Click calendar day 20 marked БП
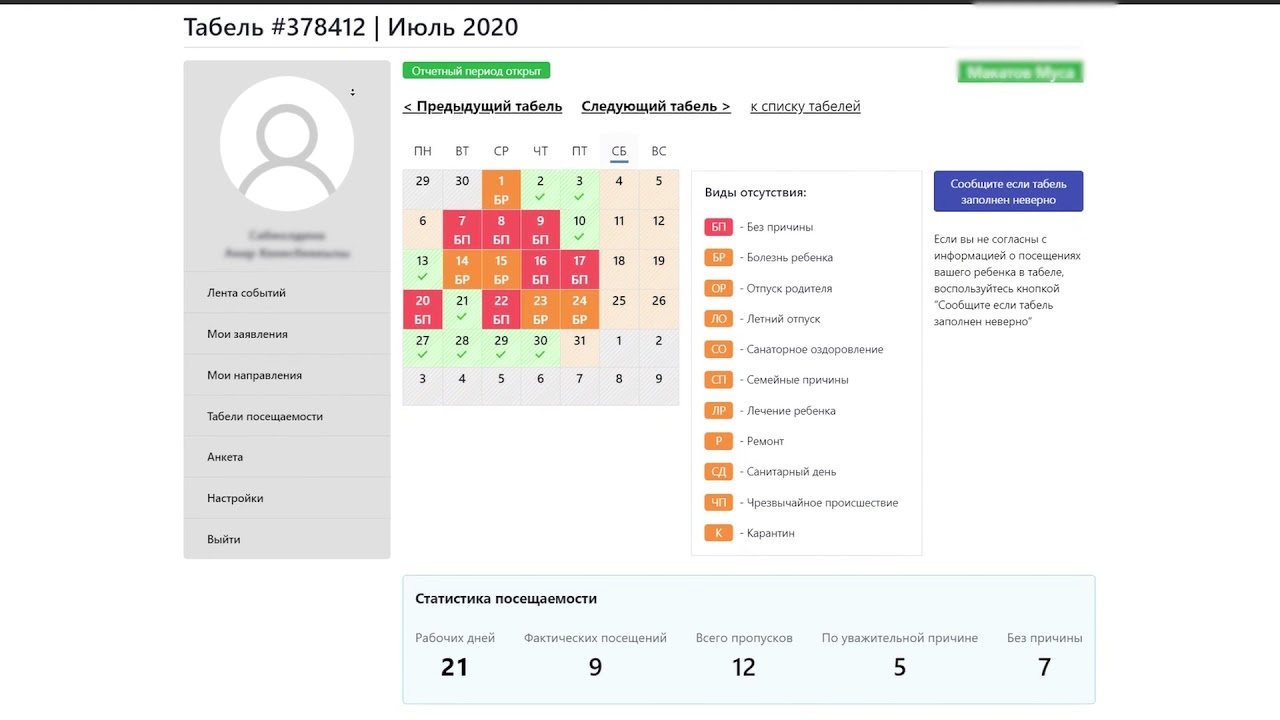Image resolution: width=1280 pixels, height=720 pixels. coord(423,309)
